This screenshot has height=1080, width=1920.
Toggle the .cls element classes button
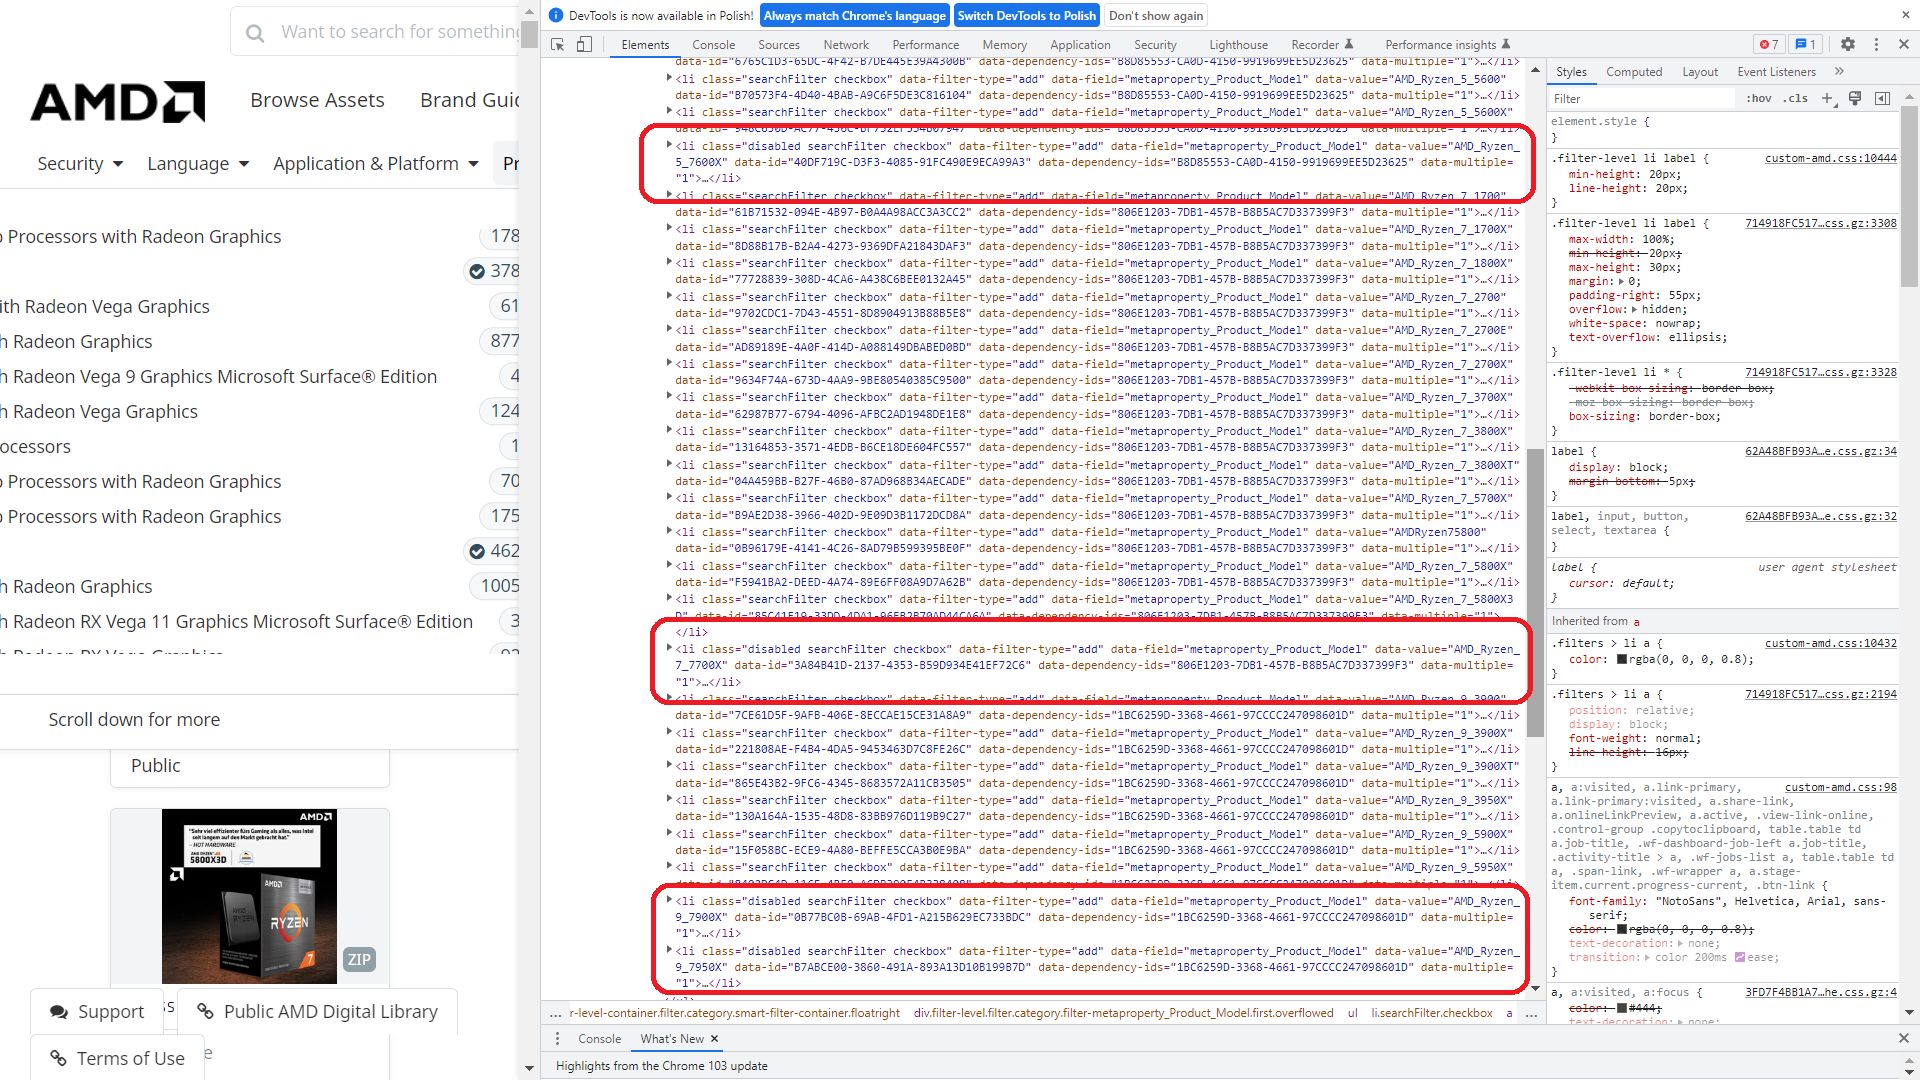pyautogui.click(x=1797, y=98)
